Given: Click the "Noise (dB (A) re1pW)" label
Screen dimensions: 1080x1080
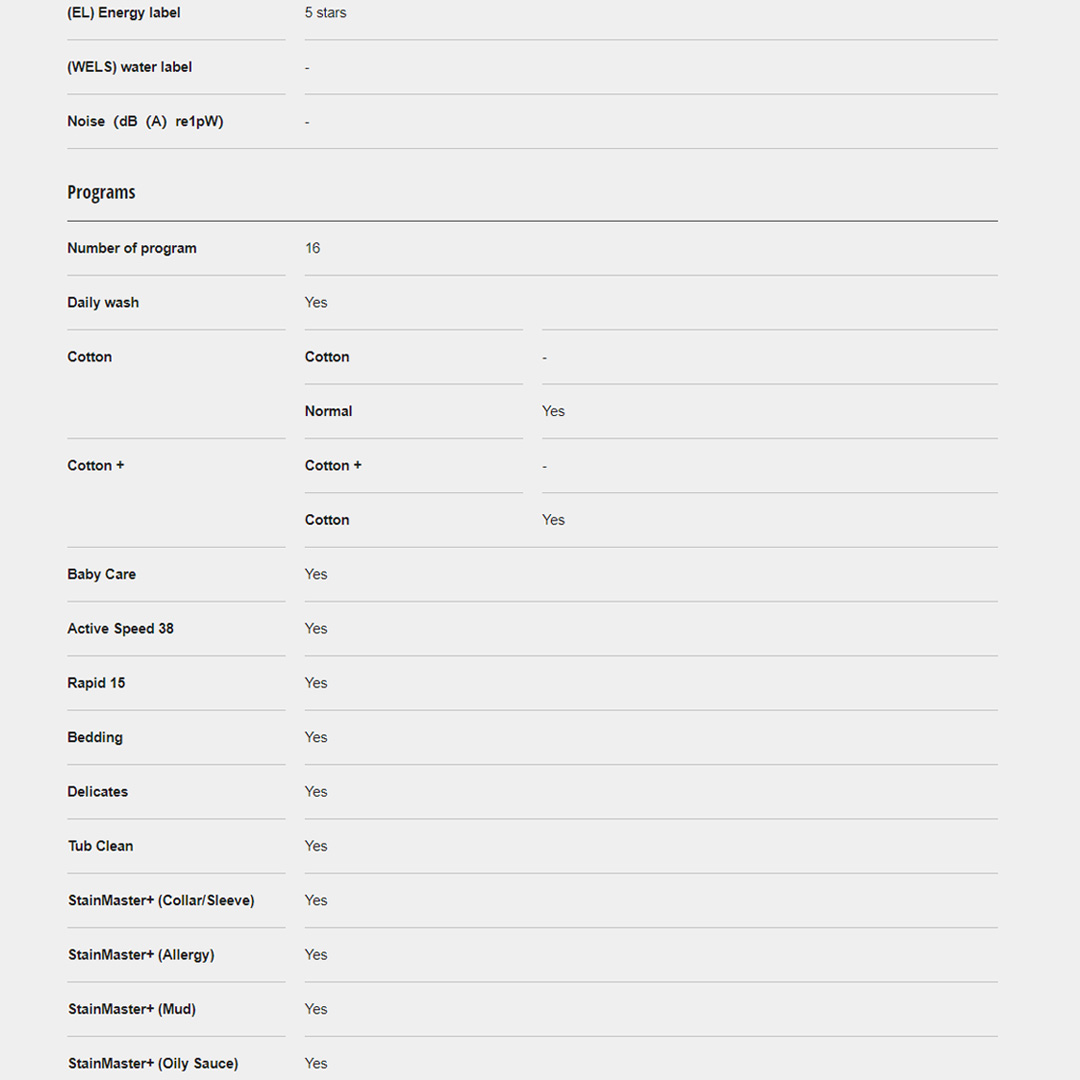Looking at the screenshot, I should [x=145, y=121].
